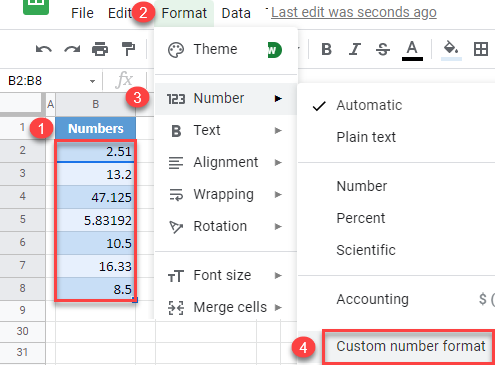Open the Wrapping submenu

tap(226, 194)
